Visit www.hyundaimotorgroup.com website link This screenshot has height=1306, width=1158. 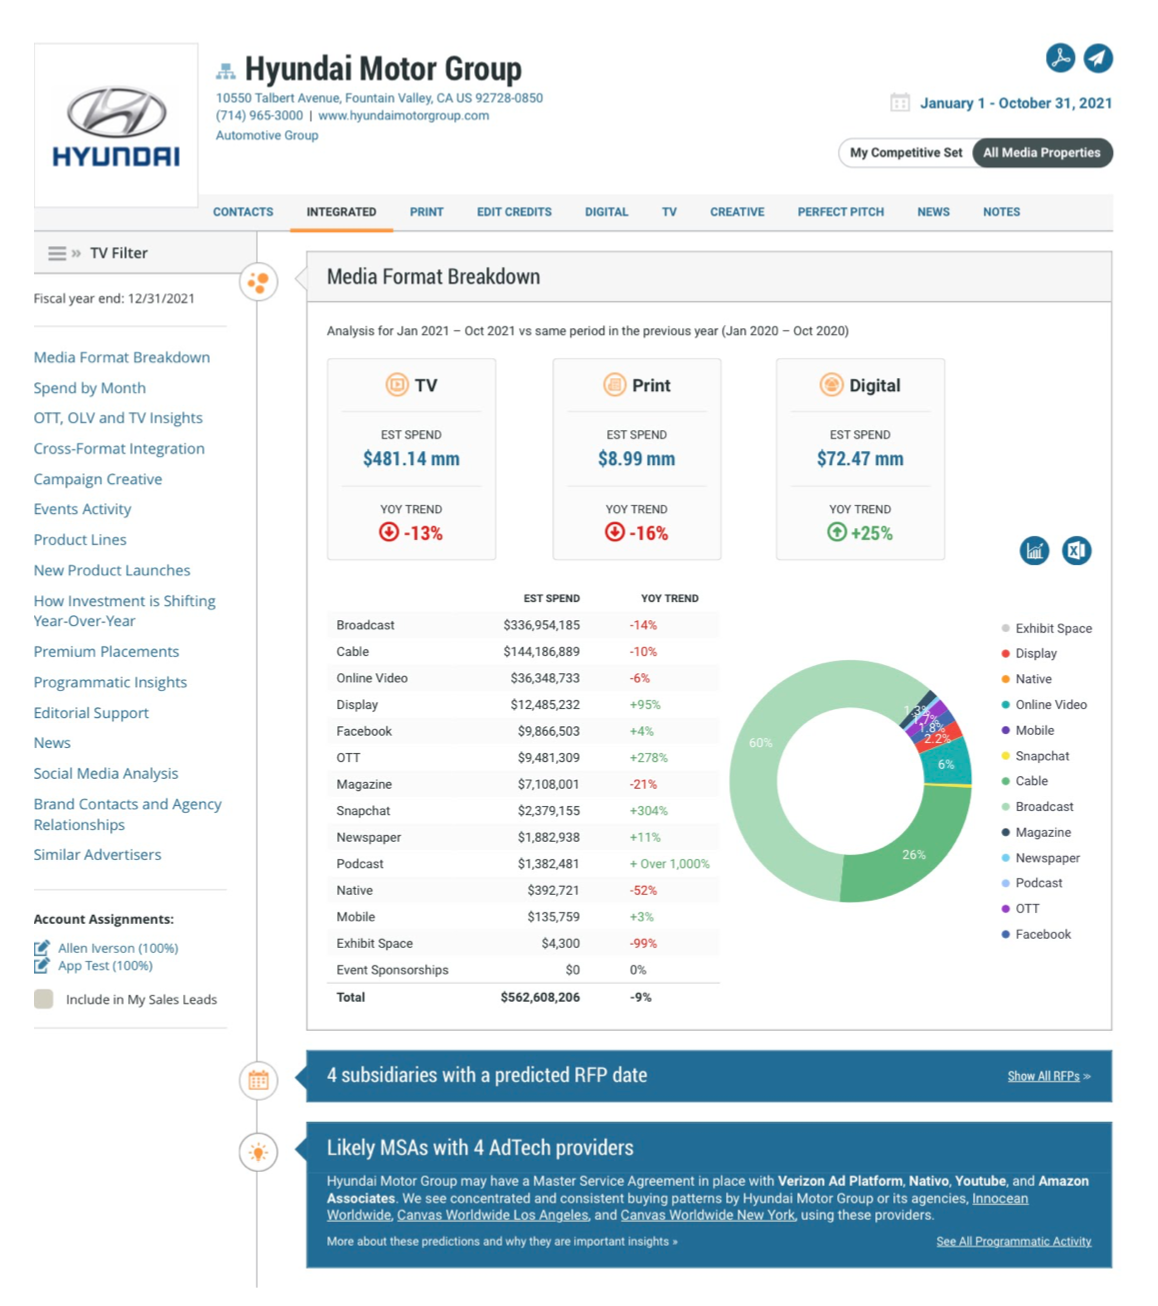(403, 115)
